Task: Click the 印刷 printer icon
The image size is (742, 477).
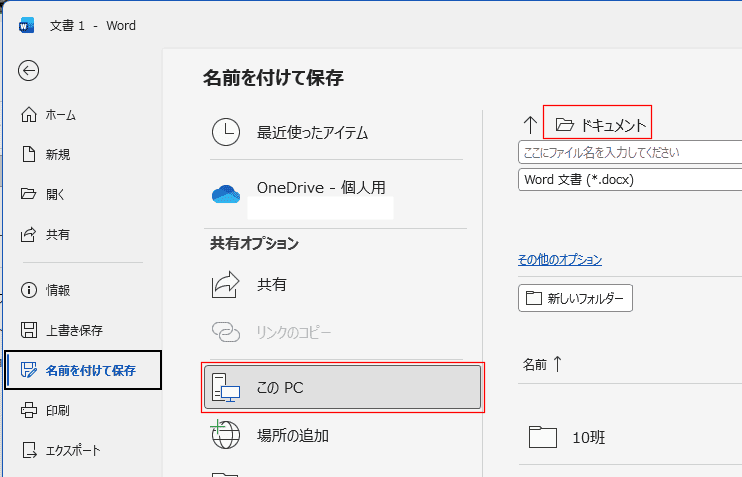Action: 30,410
